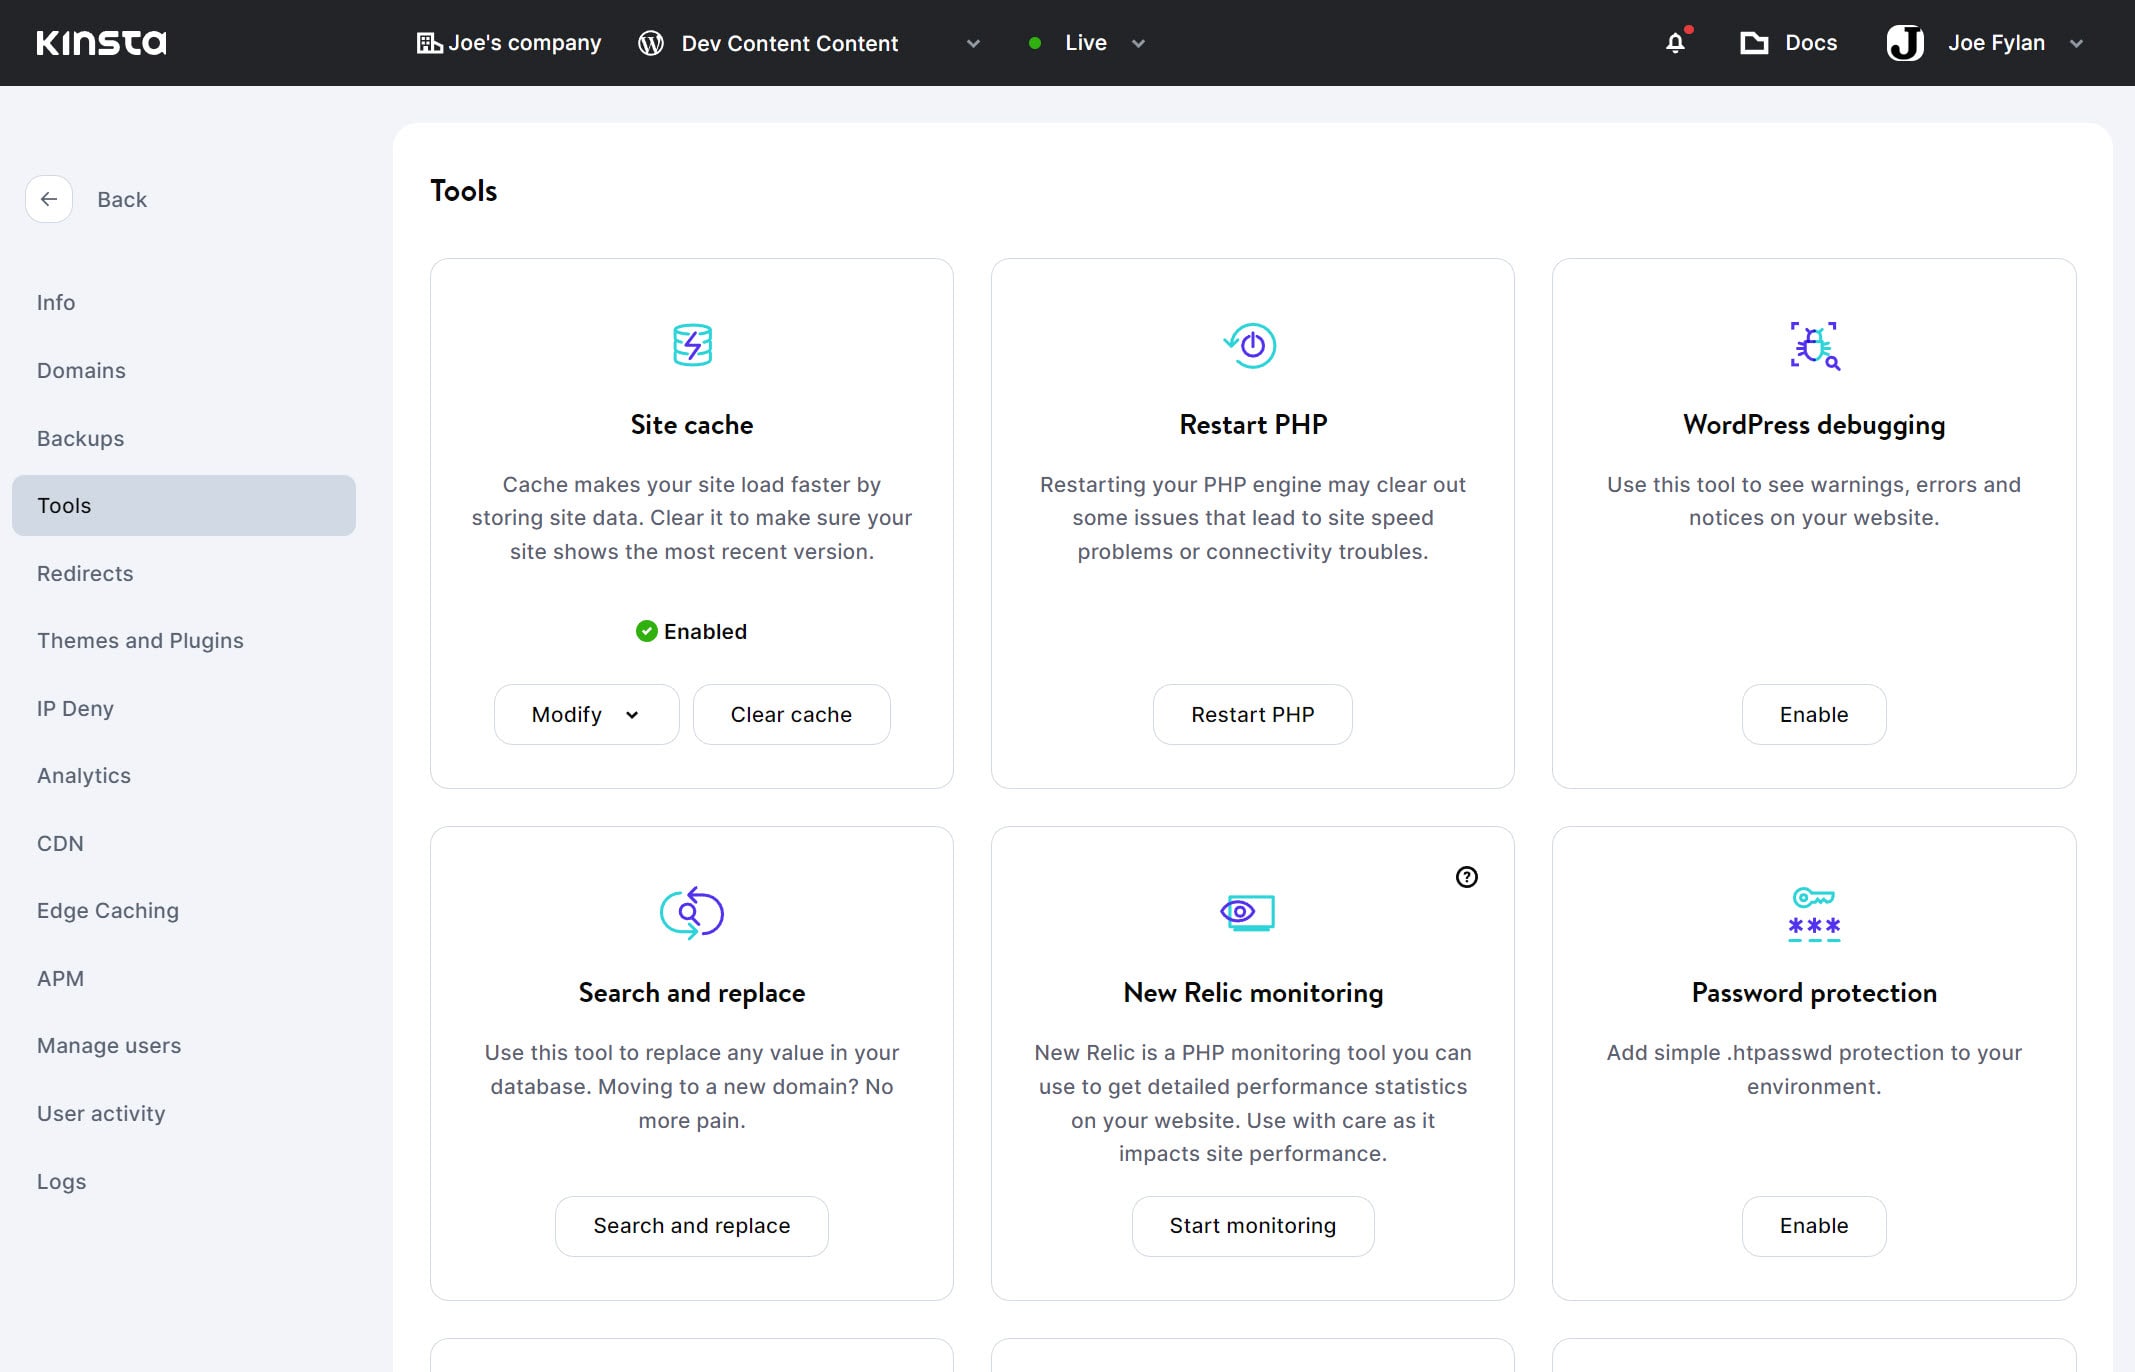This screenshot has height=1372, width=2135.
Task: Open CDN settings
Action: click(60, 843)
